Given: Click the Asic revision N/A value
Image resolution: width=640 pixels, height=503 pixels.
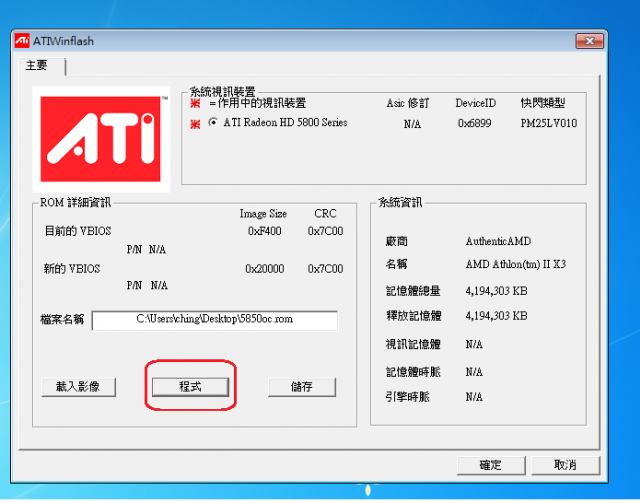Looking at the screenshot, I should pyautogui.click(x=412, y=124).
